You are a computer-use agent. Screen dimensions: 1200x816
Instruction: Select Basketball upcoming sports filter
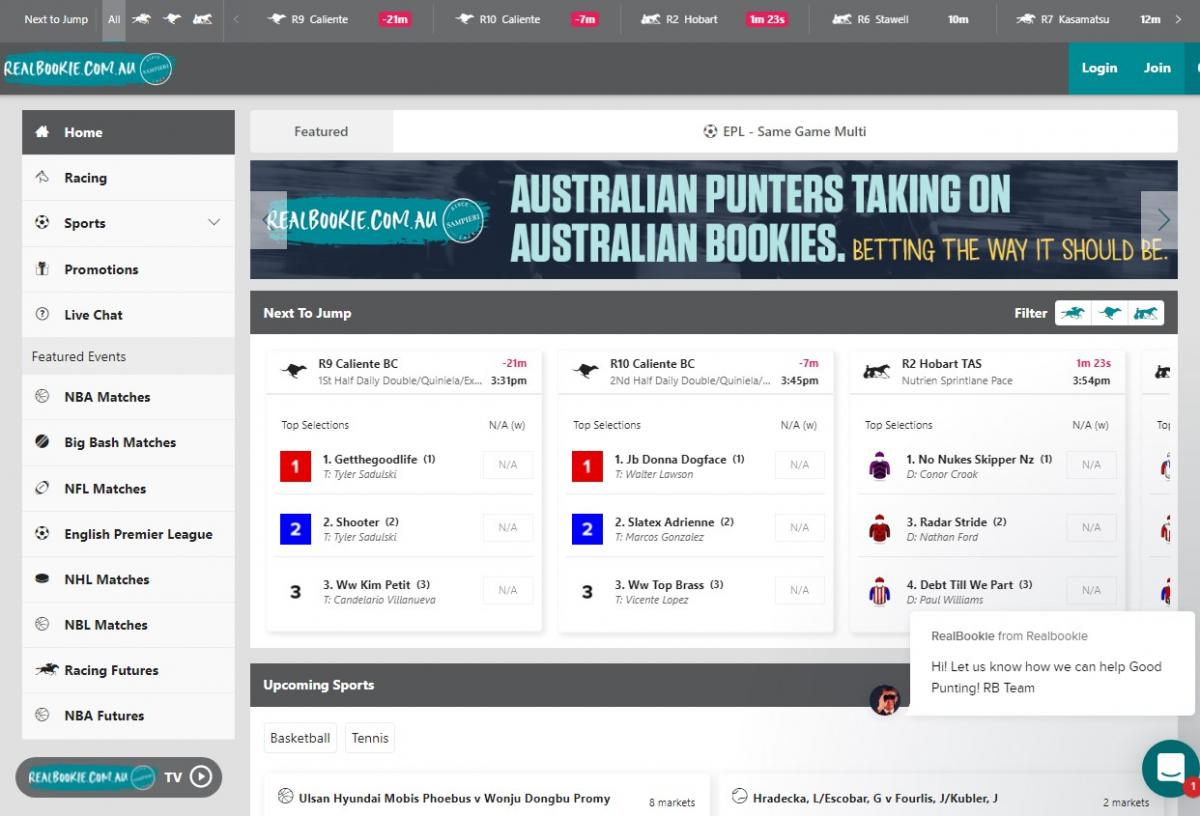[300, 738]
